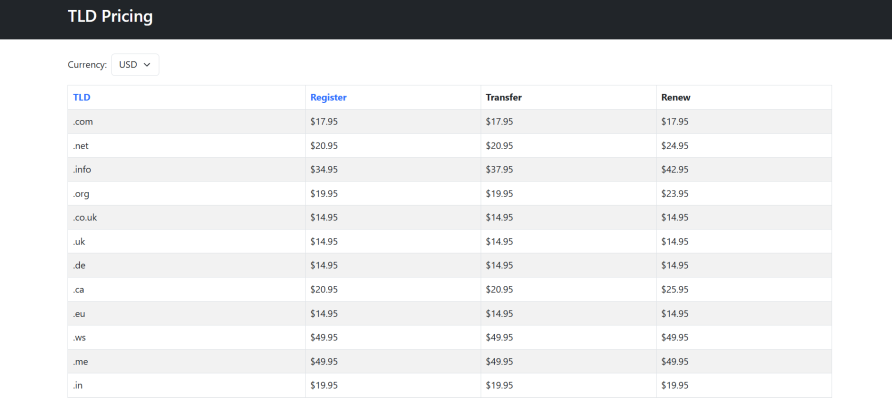Click .ca renew price $25.95
The image size is (892, 398).
click(675, 289)
